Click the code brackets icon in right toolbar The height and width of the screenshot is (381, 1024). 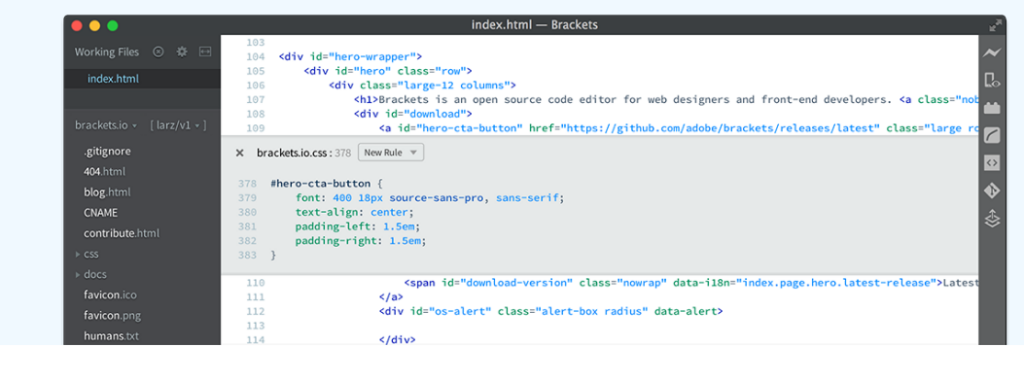[x=992, y=163]
